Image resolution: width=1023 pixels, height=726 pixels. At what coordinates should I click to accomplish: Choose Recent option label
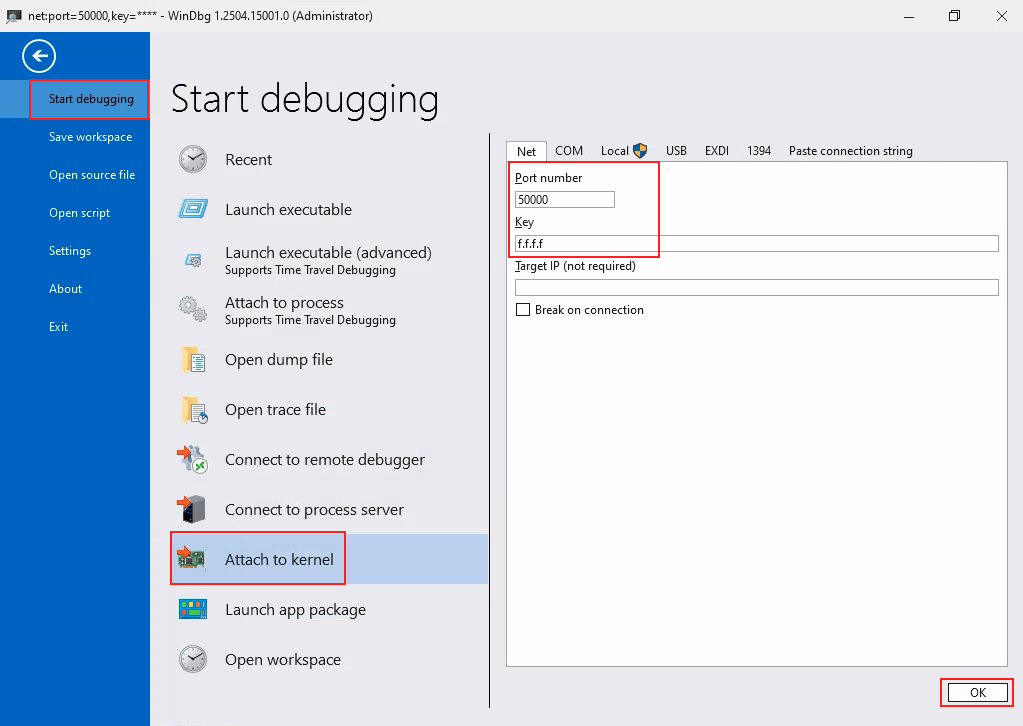(249, 160)
